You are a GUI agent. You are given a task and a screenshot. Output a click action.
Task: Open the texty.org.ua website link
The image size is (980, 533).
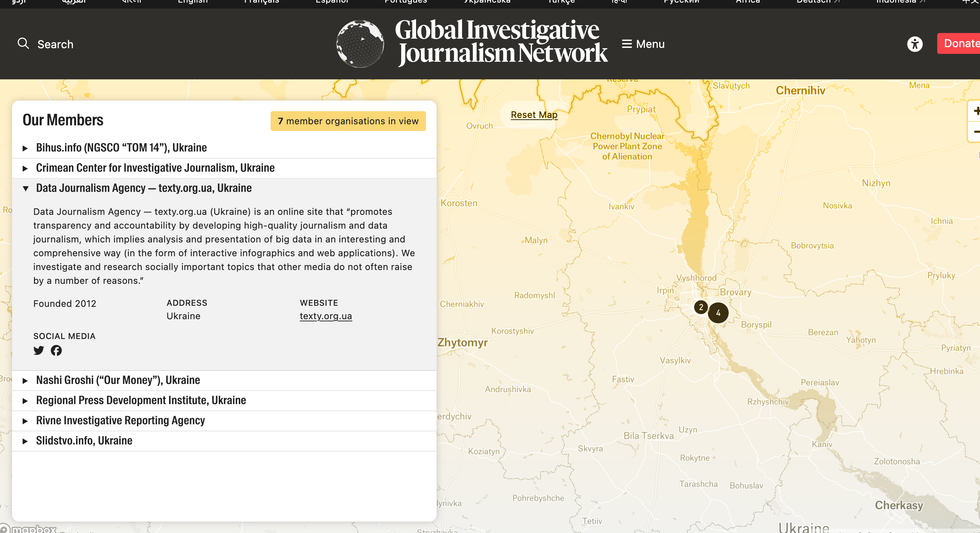point(326,316)
